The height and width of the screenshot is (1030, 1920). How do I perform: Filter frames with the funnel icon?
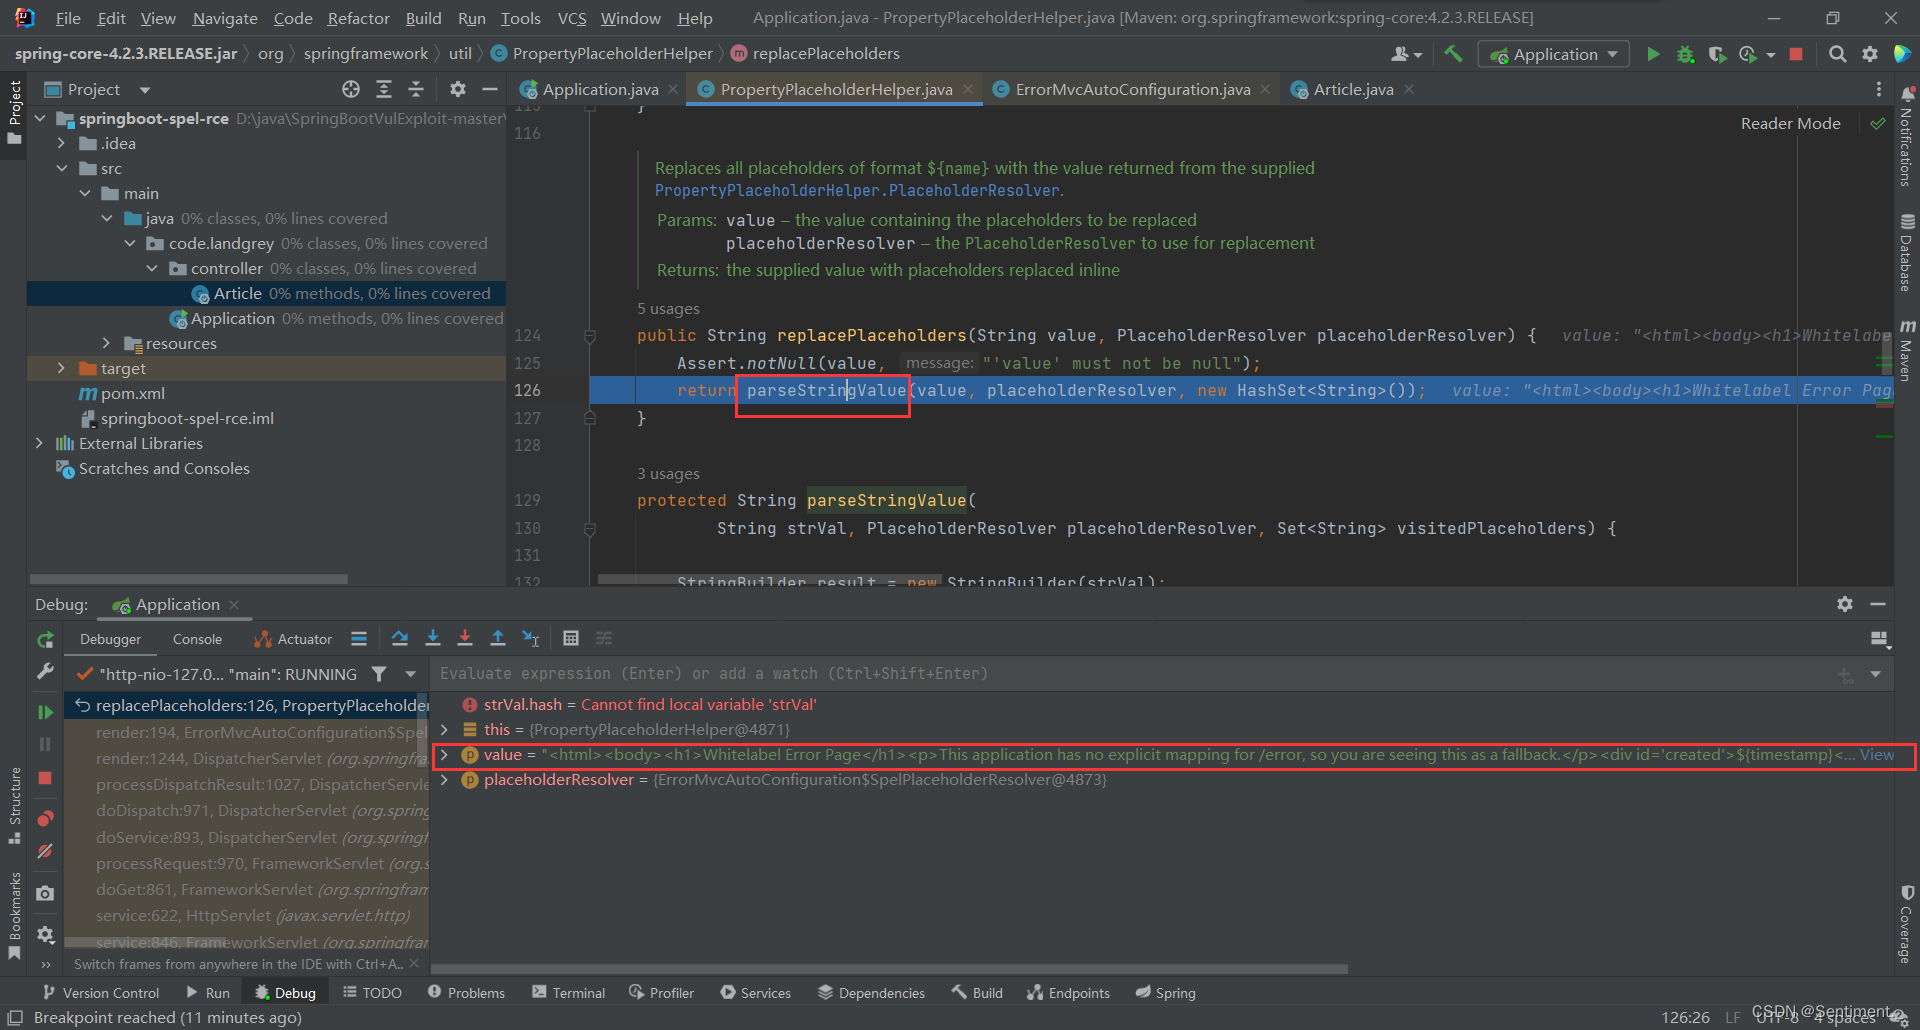click(x=379, y=674)
